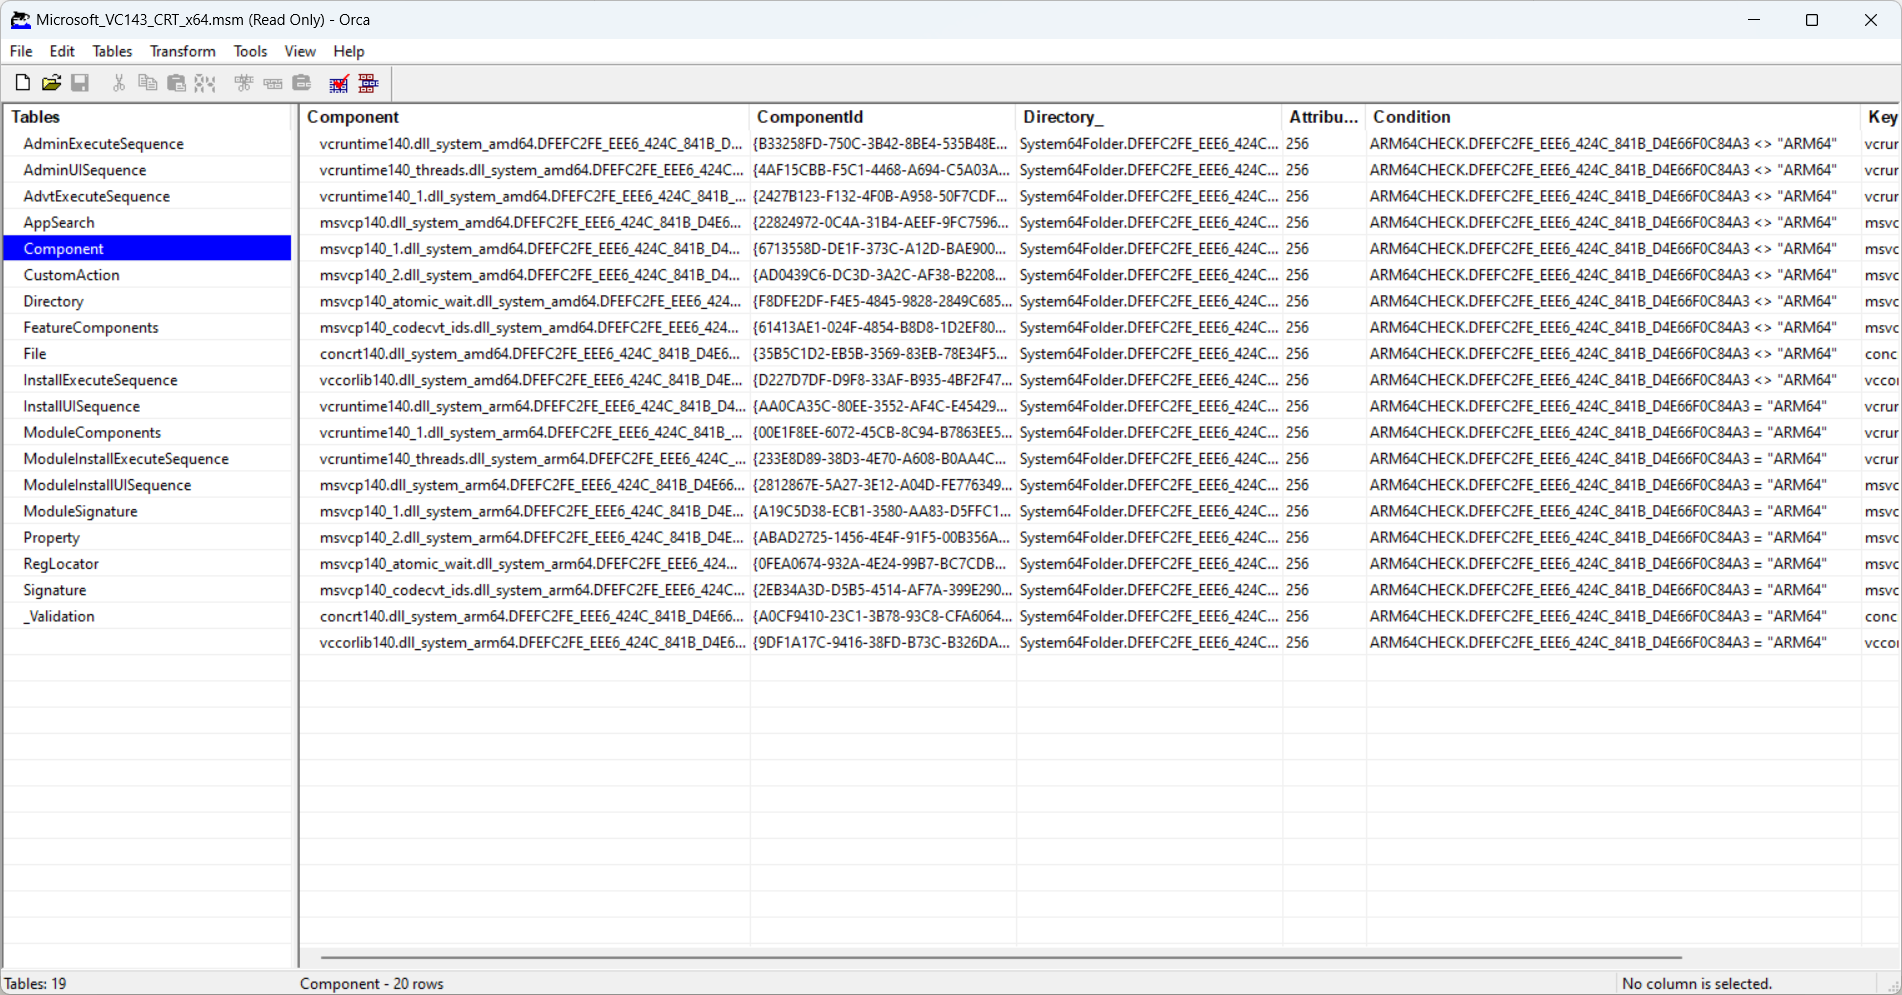
Task: Click the Paste clipboard toolbar icon
Action: pos(176,83)
